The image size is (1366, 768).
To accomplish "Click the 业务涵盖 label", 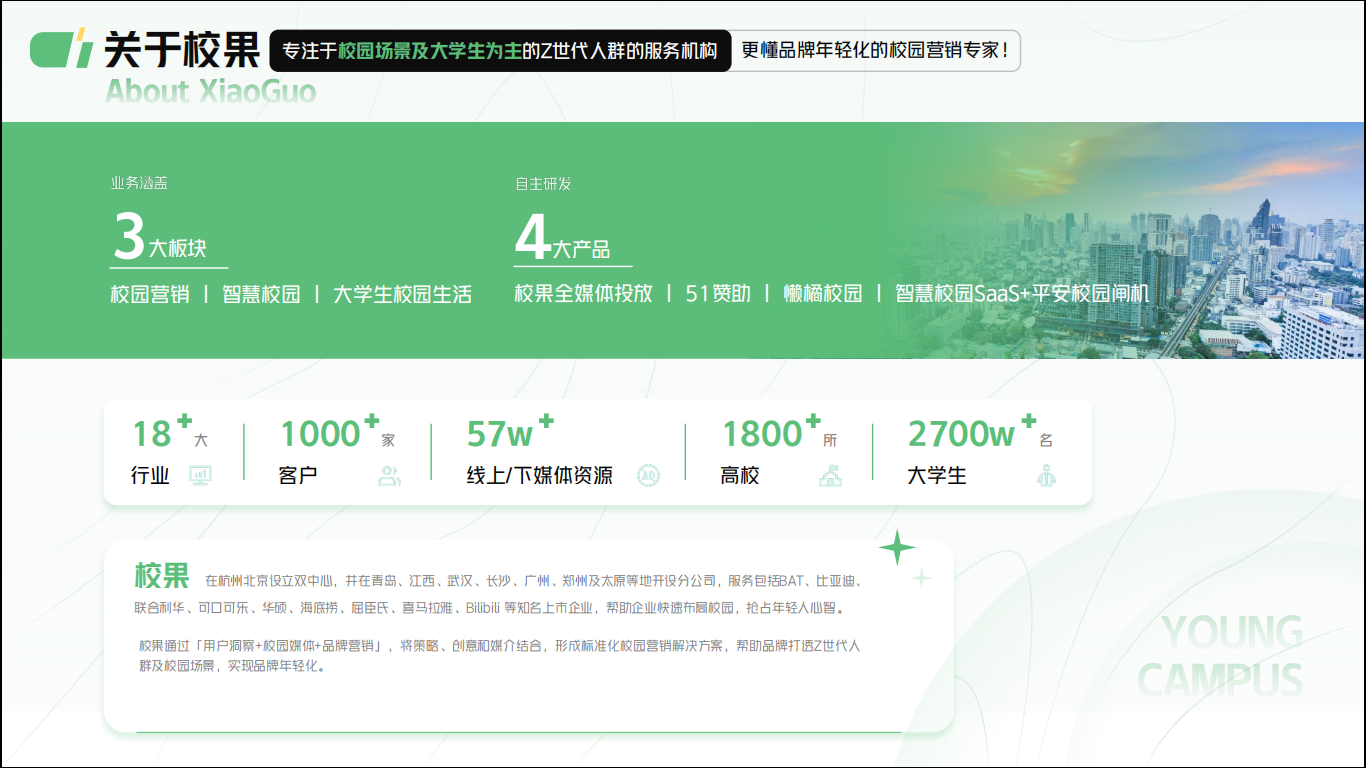I will coord(139,183).
